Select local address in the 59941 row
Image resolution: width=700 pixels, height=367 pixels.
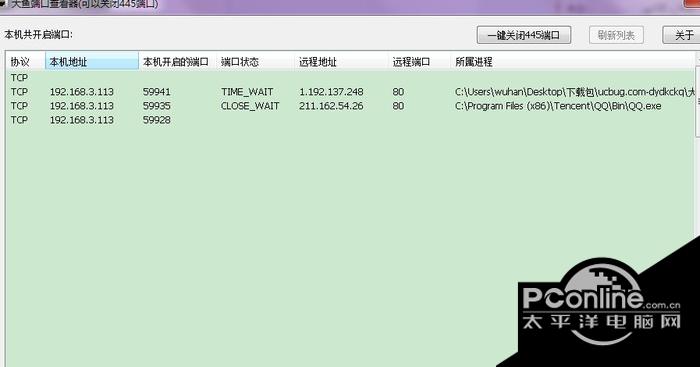[x=82, y=92]
